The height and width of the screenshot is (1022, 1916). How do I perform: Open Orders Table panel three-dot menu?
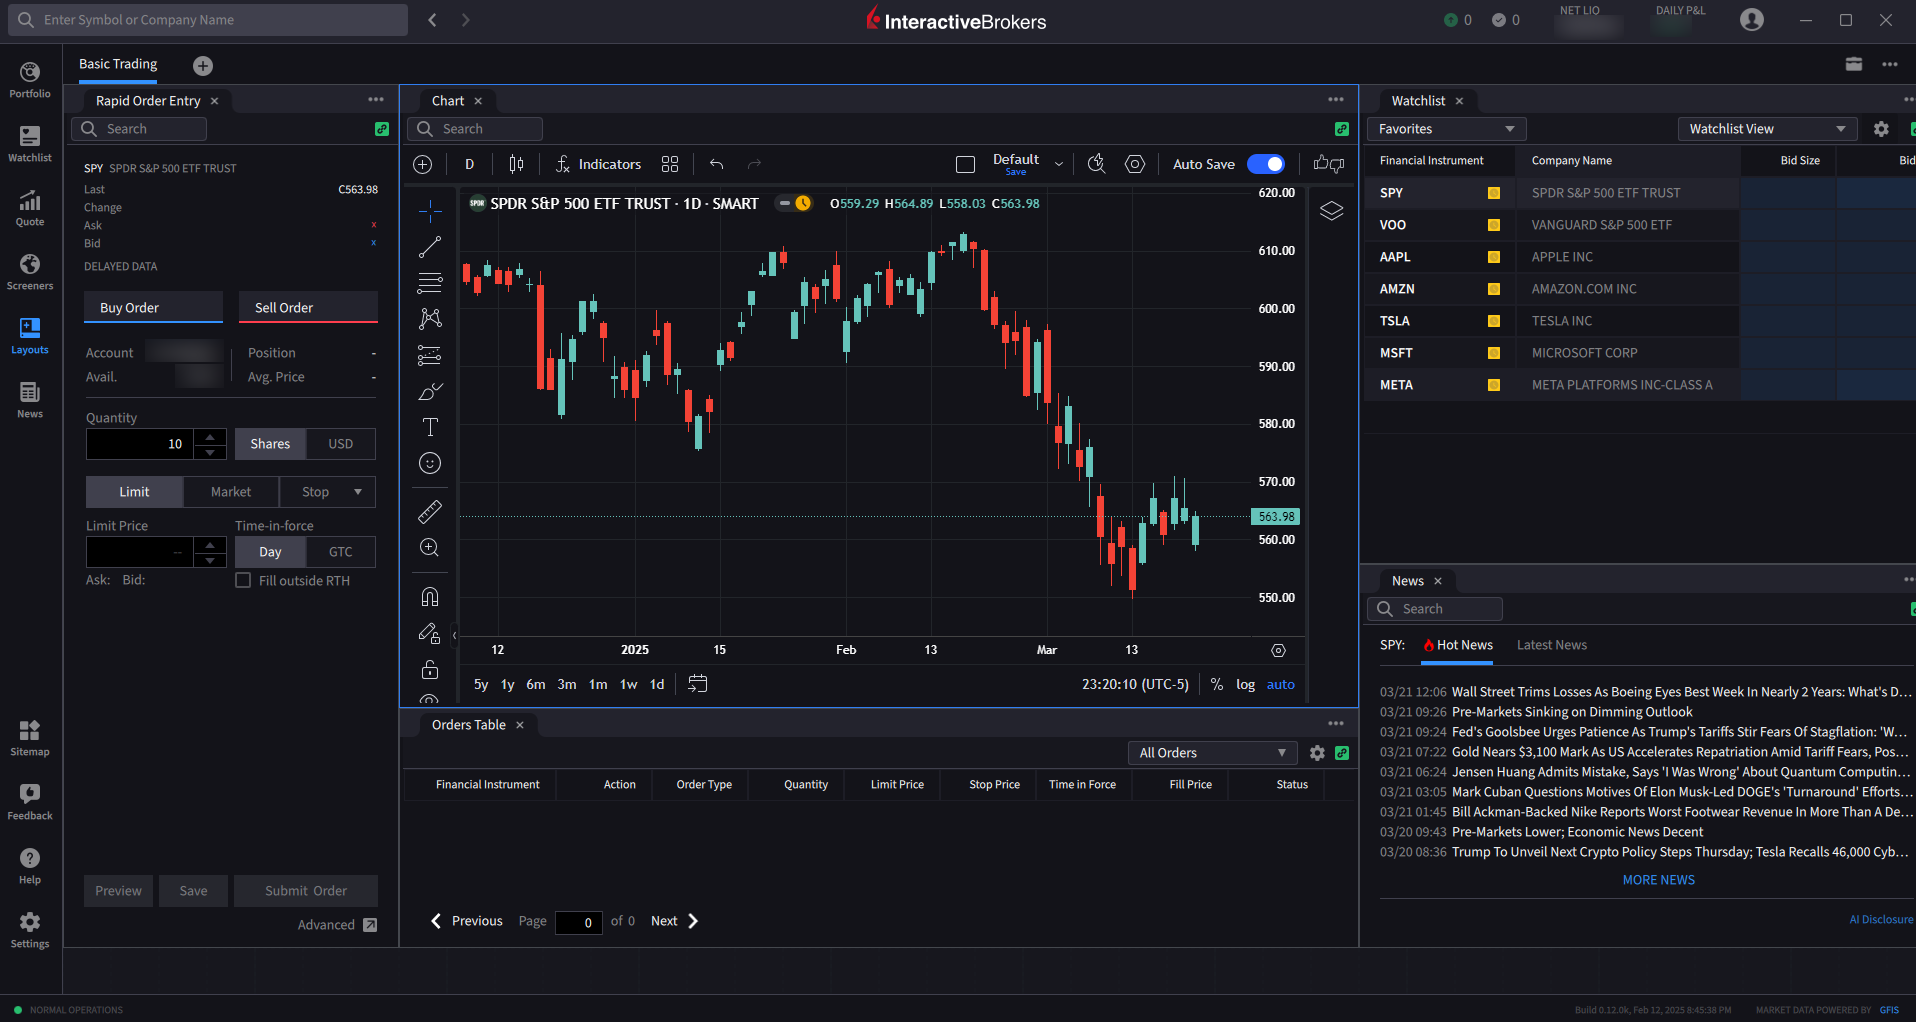coord(1336,724)
